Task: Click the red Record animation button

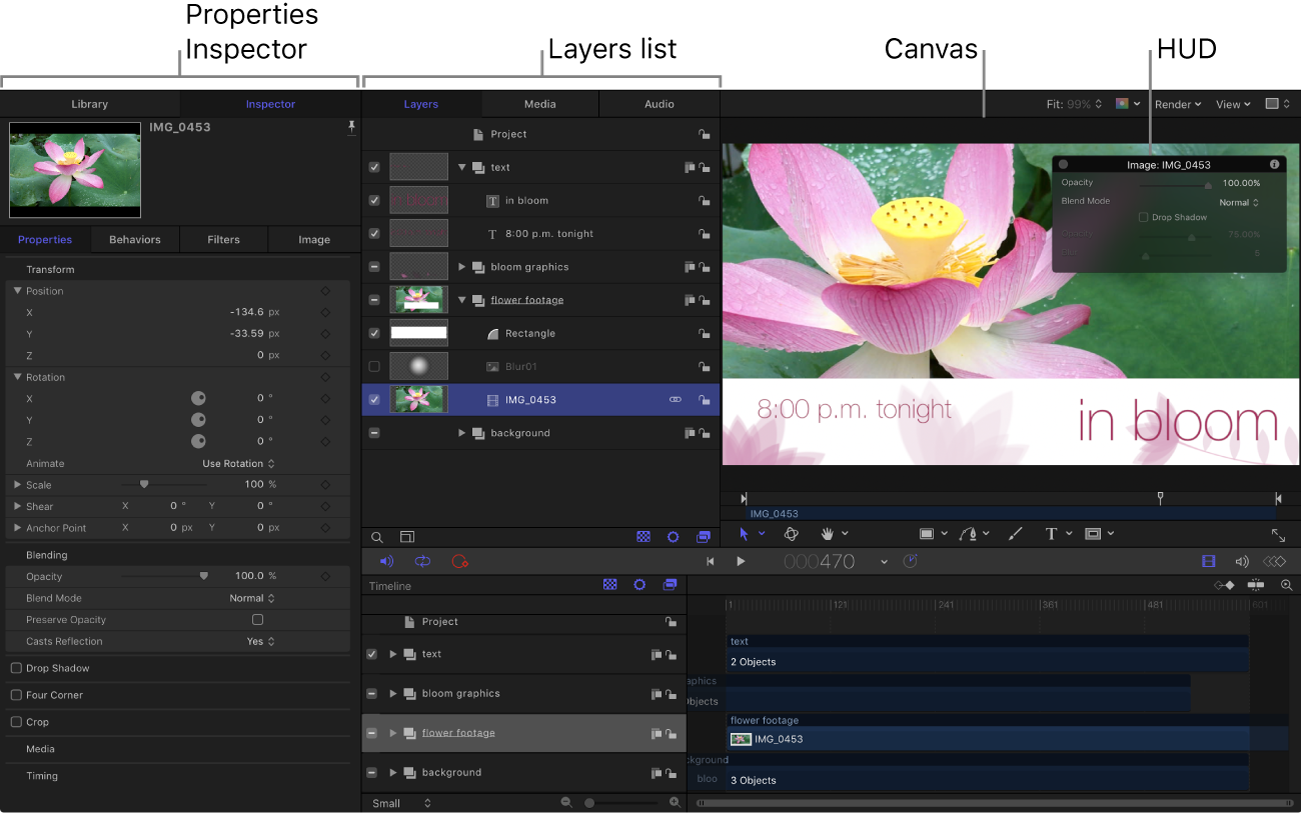Action: 459,561
